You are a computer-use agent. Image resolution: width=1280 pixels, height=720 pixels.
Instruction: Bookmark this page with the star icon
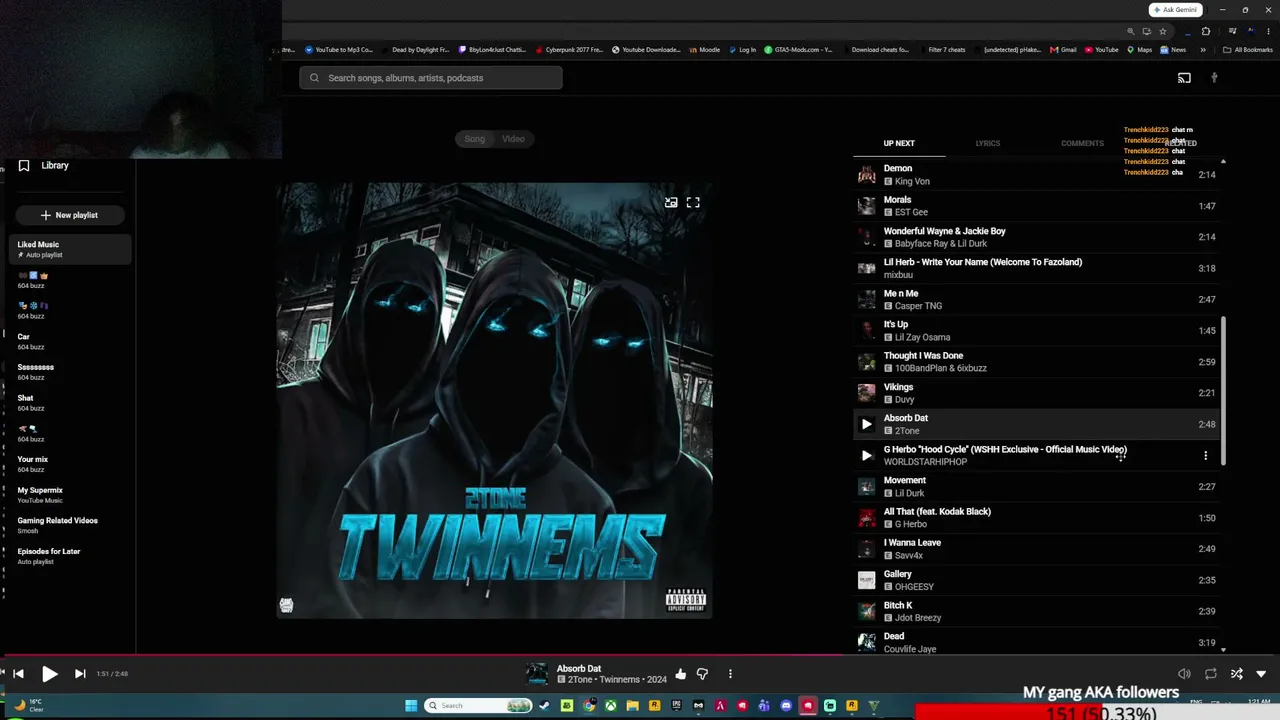tap(1163, 31)
